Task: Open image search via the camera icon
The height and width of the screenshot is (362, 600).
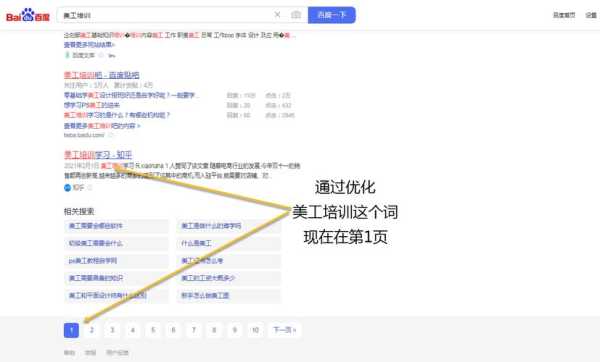Action: (296, 15)
